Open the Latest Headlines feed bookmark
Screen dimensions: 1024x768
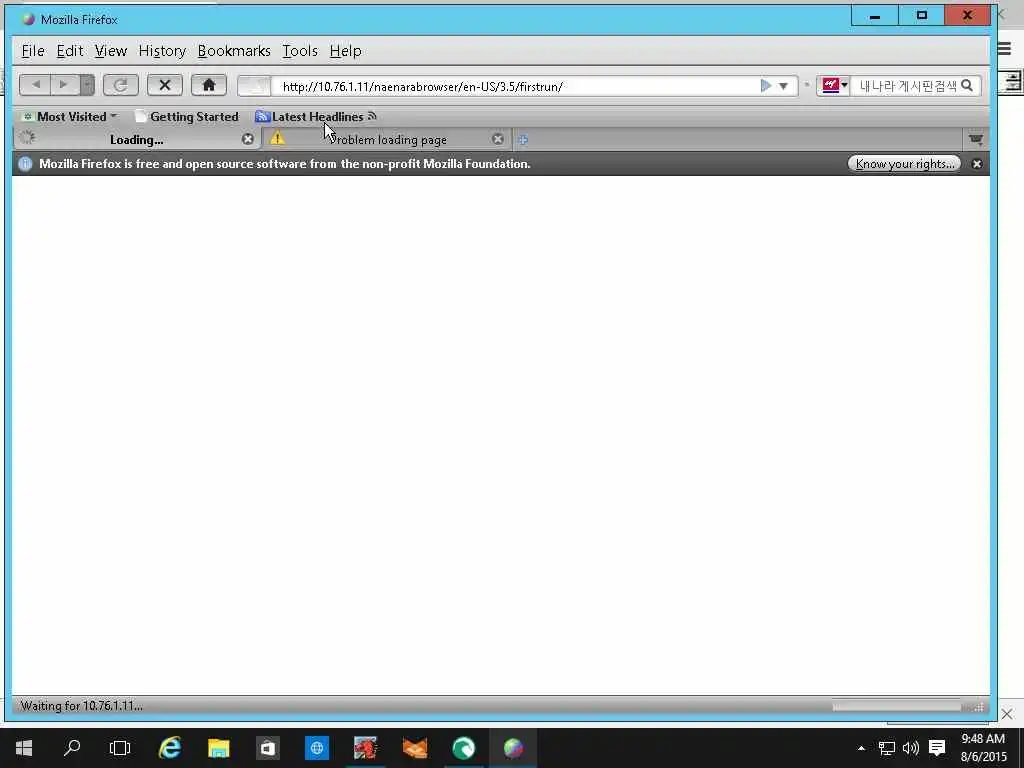(x=316, y=117)
